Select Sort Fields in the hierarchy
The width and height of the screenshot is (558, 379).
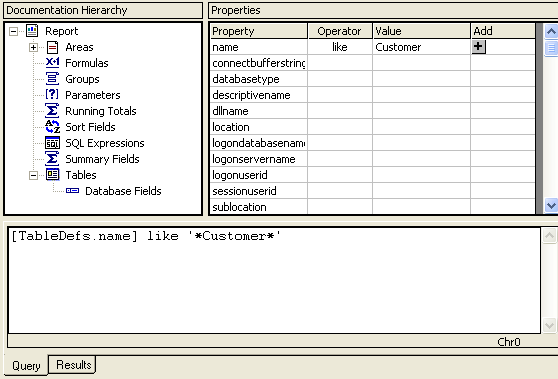(x=90, y=127)
